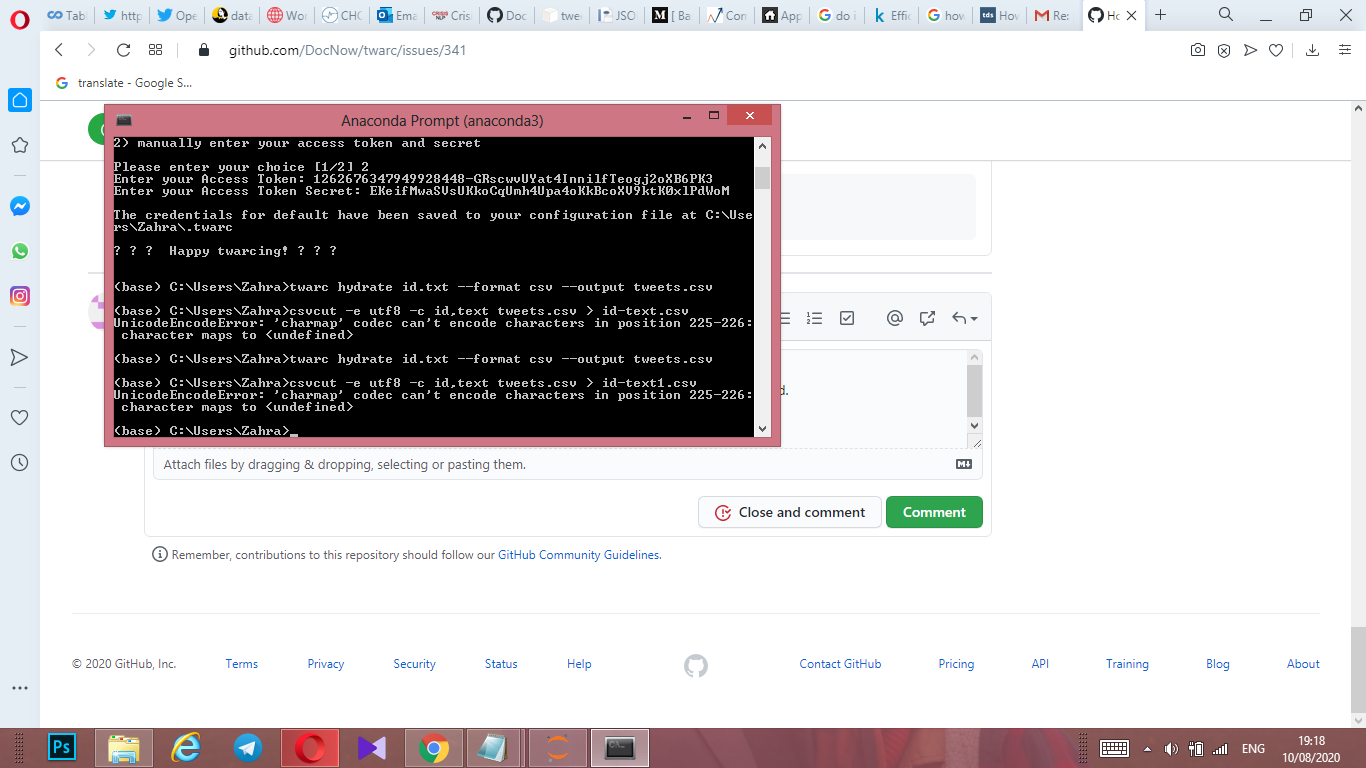The image size is (1366, 768).
Task: Open the Easy Setup sliders panel
Action: click(x=1343, y=49)
